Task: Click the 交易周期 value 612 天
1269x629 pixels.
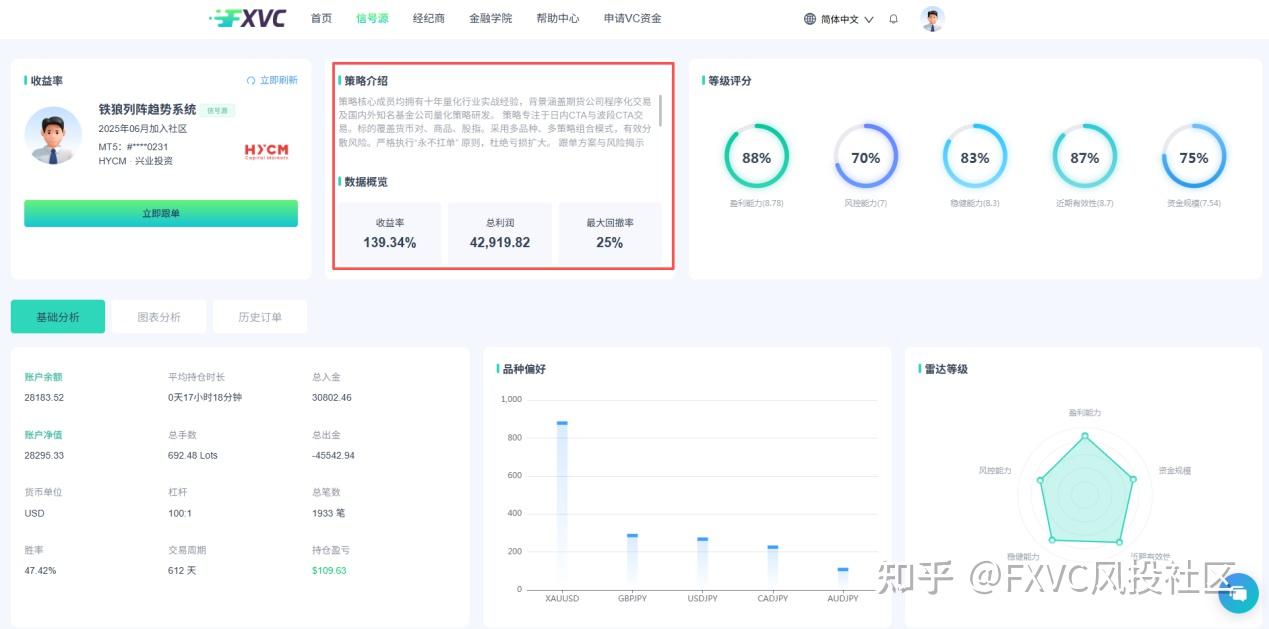Action: (184, 570)
